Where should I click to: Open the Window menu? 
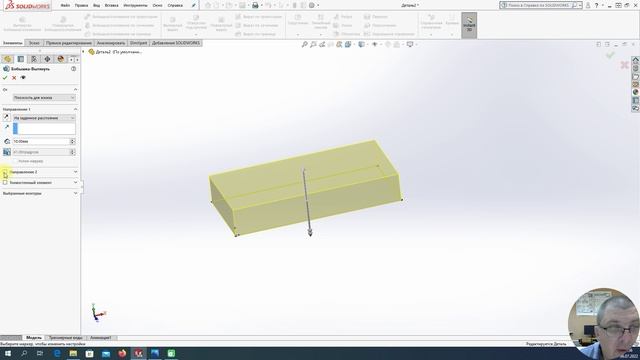pyautogui.click(x=157, y=6)
